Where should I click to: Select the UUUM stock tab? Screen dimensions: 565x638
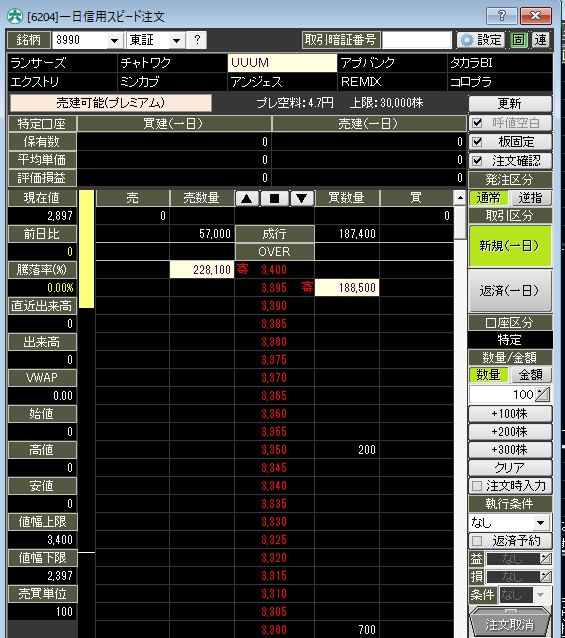point(282,63)
